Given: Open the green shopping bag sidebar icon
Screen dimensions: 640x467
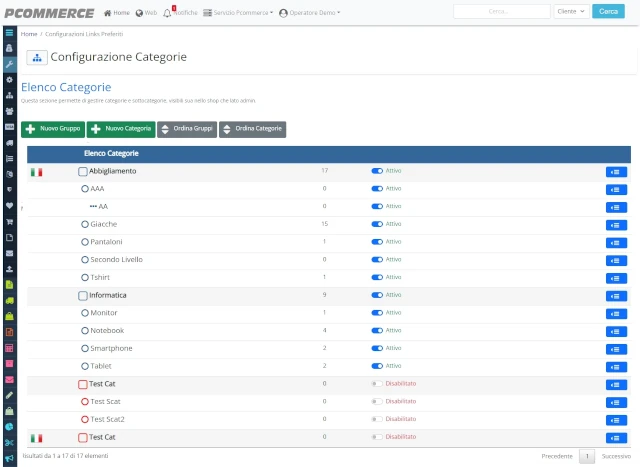Looking at the screenshot, I should [9, 316].
